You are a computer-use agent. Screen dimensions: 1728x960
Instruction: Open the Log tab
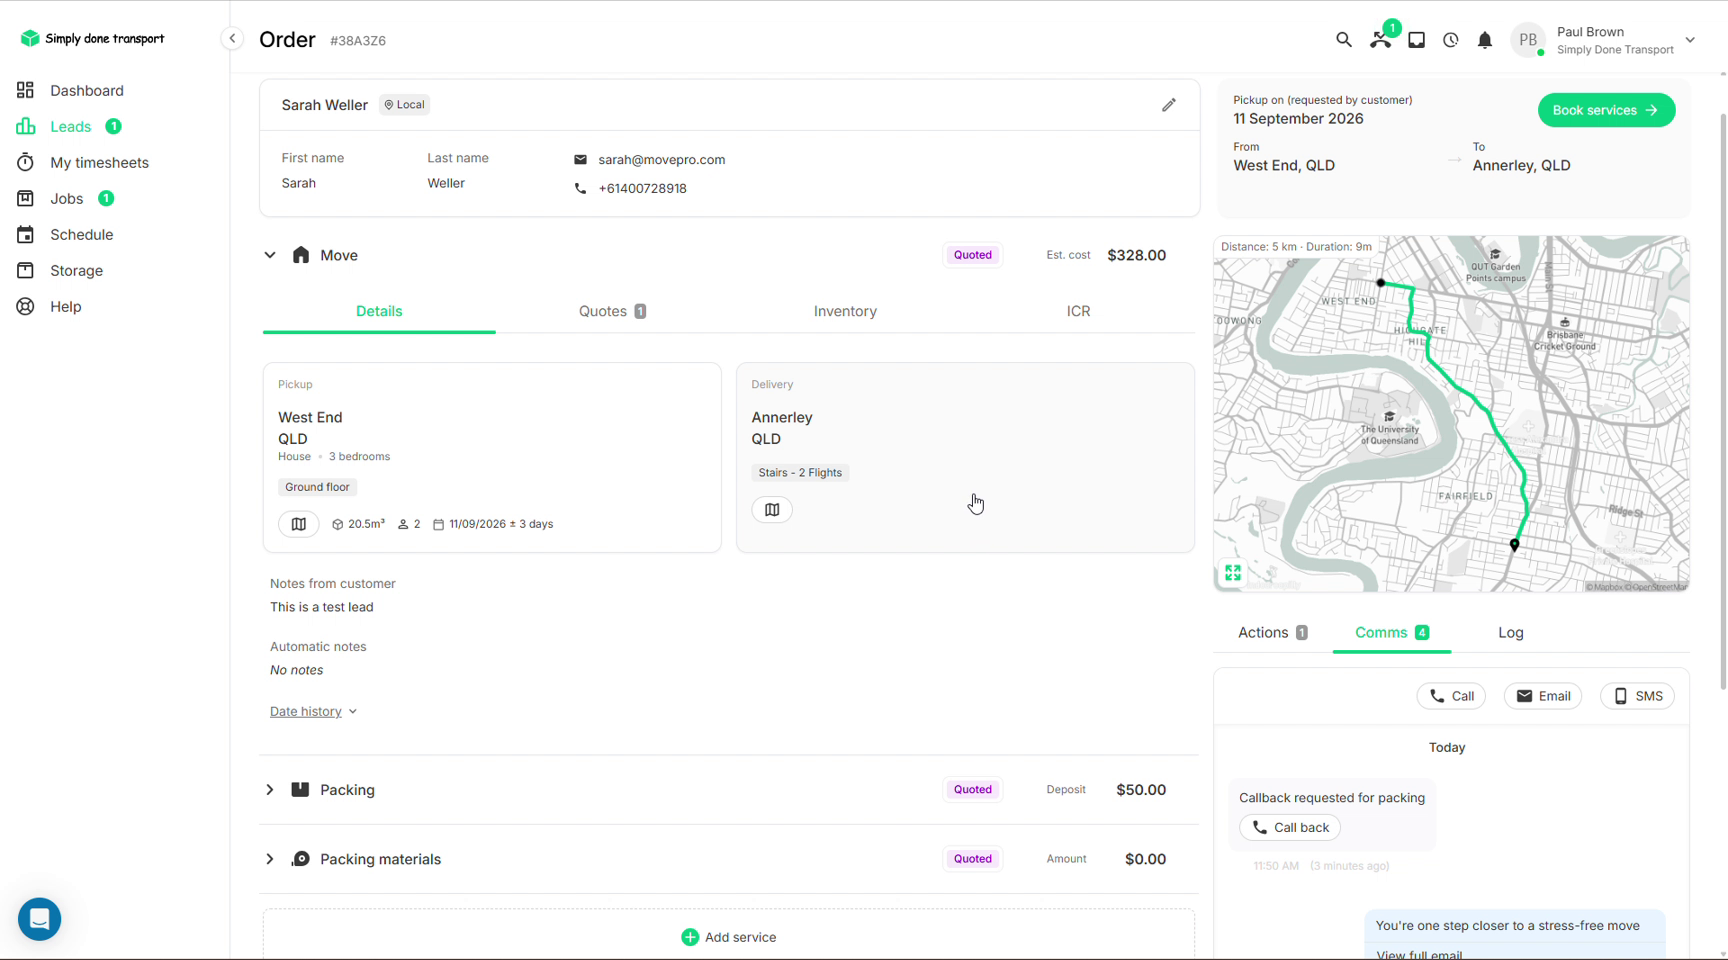coord(1510,633)
